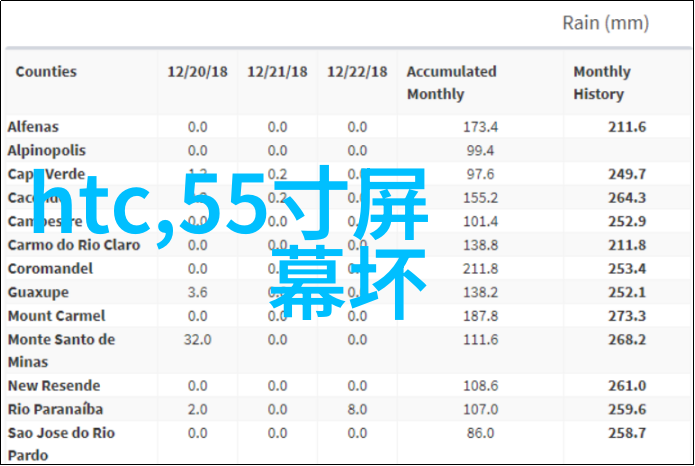Click the 32.0 rain value
This screenshot has width=695, height=466.
[197, 340]
